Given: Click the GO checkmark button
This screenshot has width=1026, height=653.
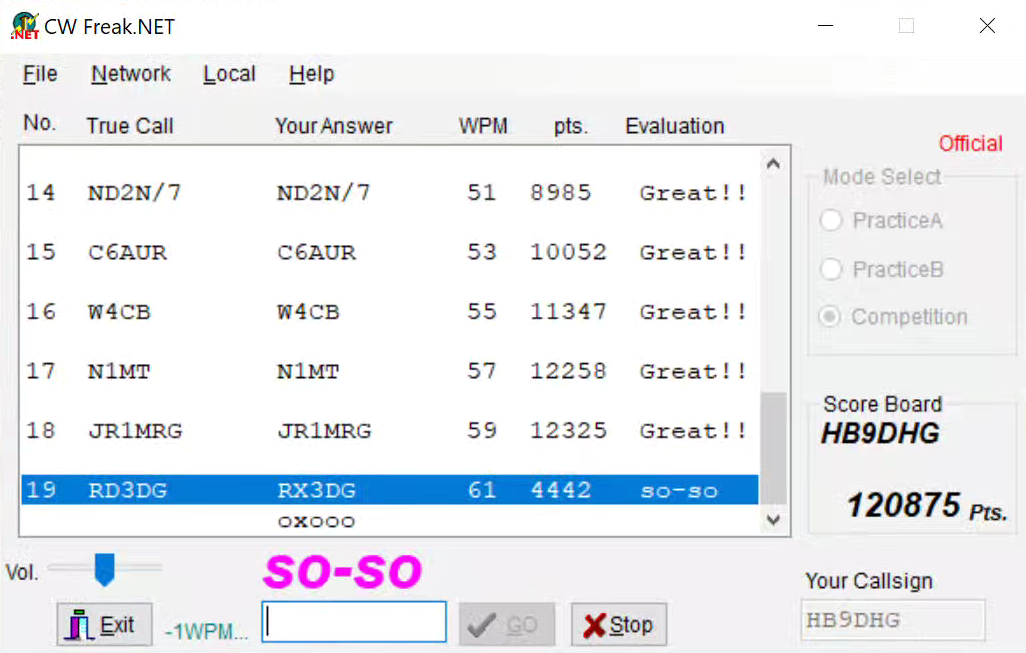Looking at the screenshot, I should pos(504,625).
